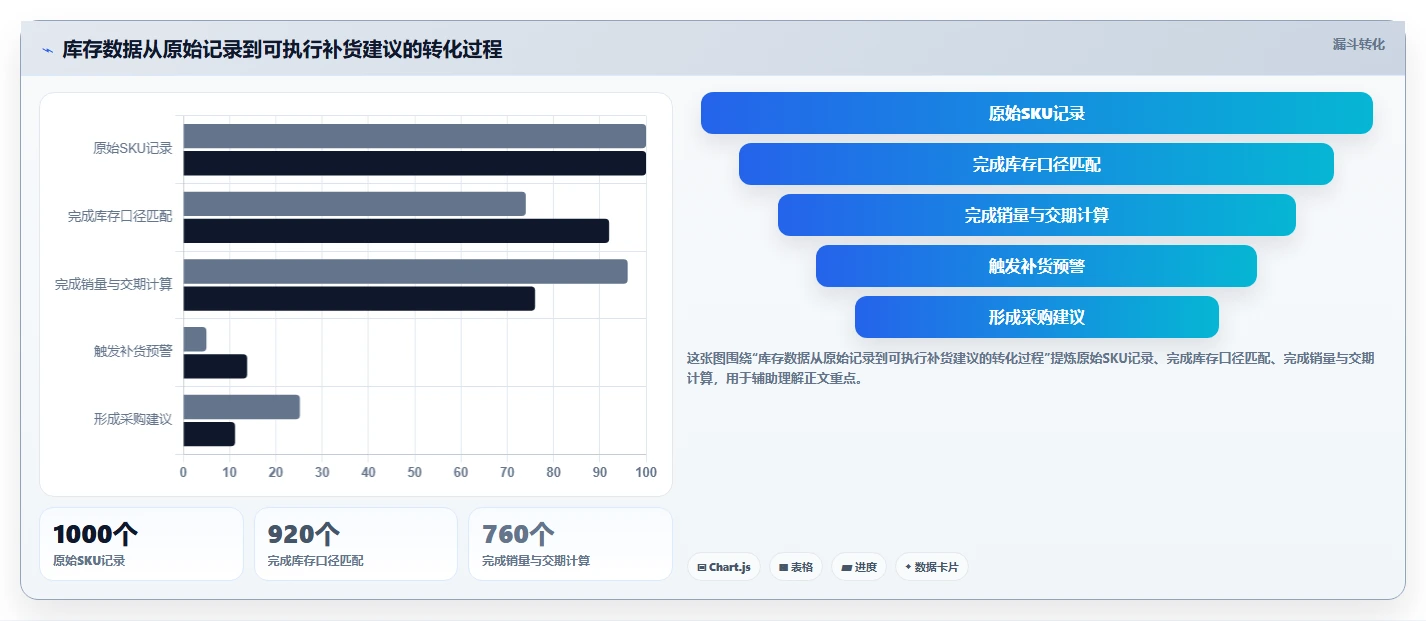The image size is (1426, 621).
Task: Click the 漏斗转化 label in the header
Action: [1359, 44]
